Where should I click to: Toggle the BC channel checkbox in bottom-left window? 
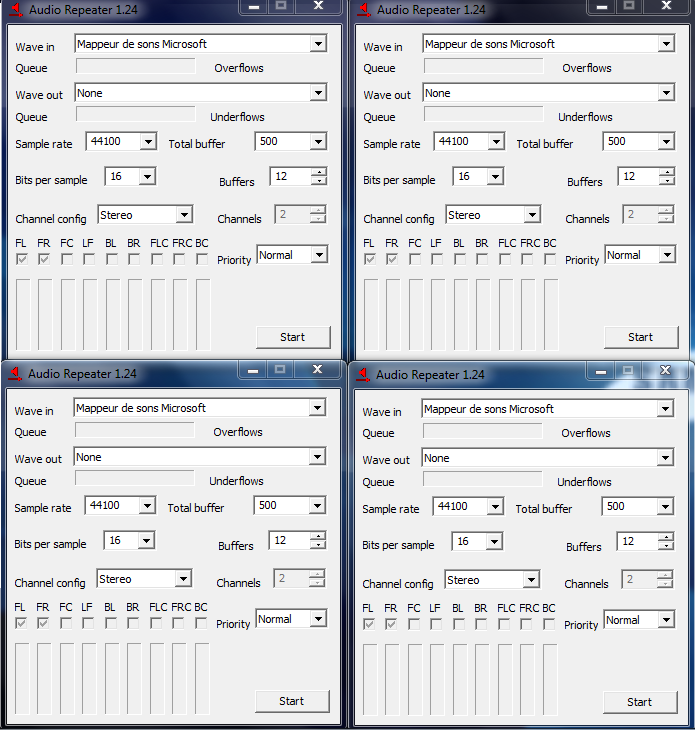tap(201, 623)
